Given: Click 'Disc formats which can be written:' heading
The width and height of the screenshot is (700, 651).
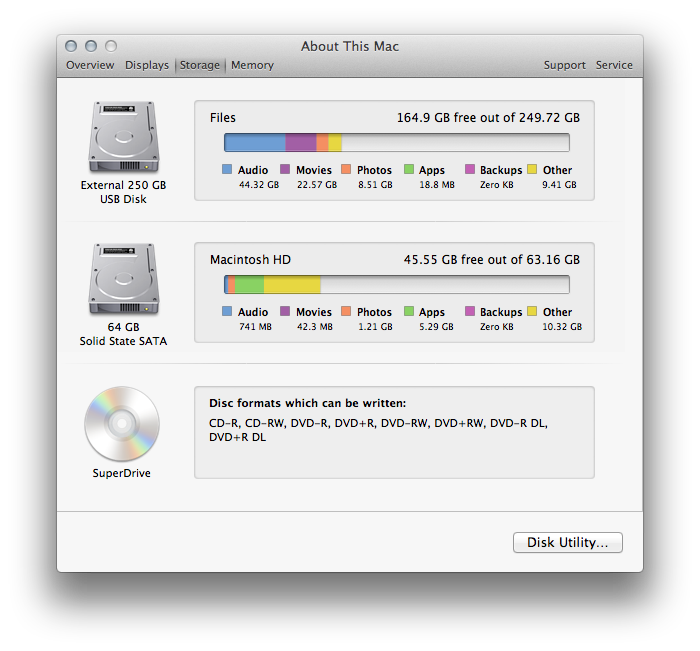Looking at the screenshot, I should click(308, 403).
